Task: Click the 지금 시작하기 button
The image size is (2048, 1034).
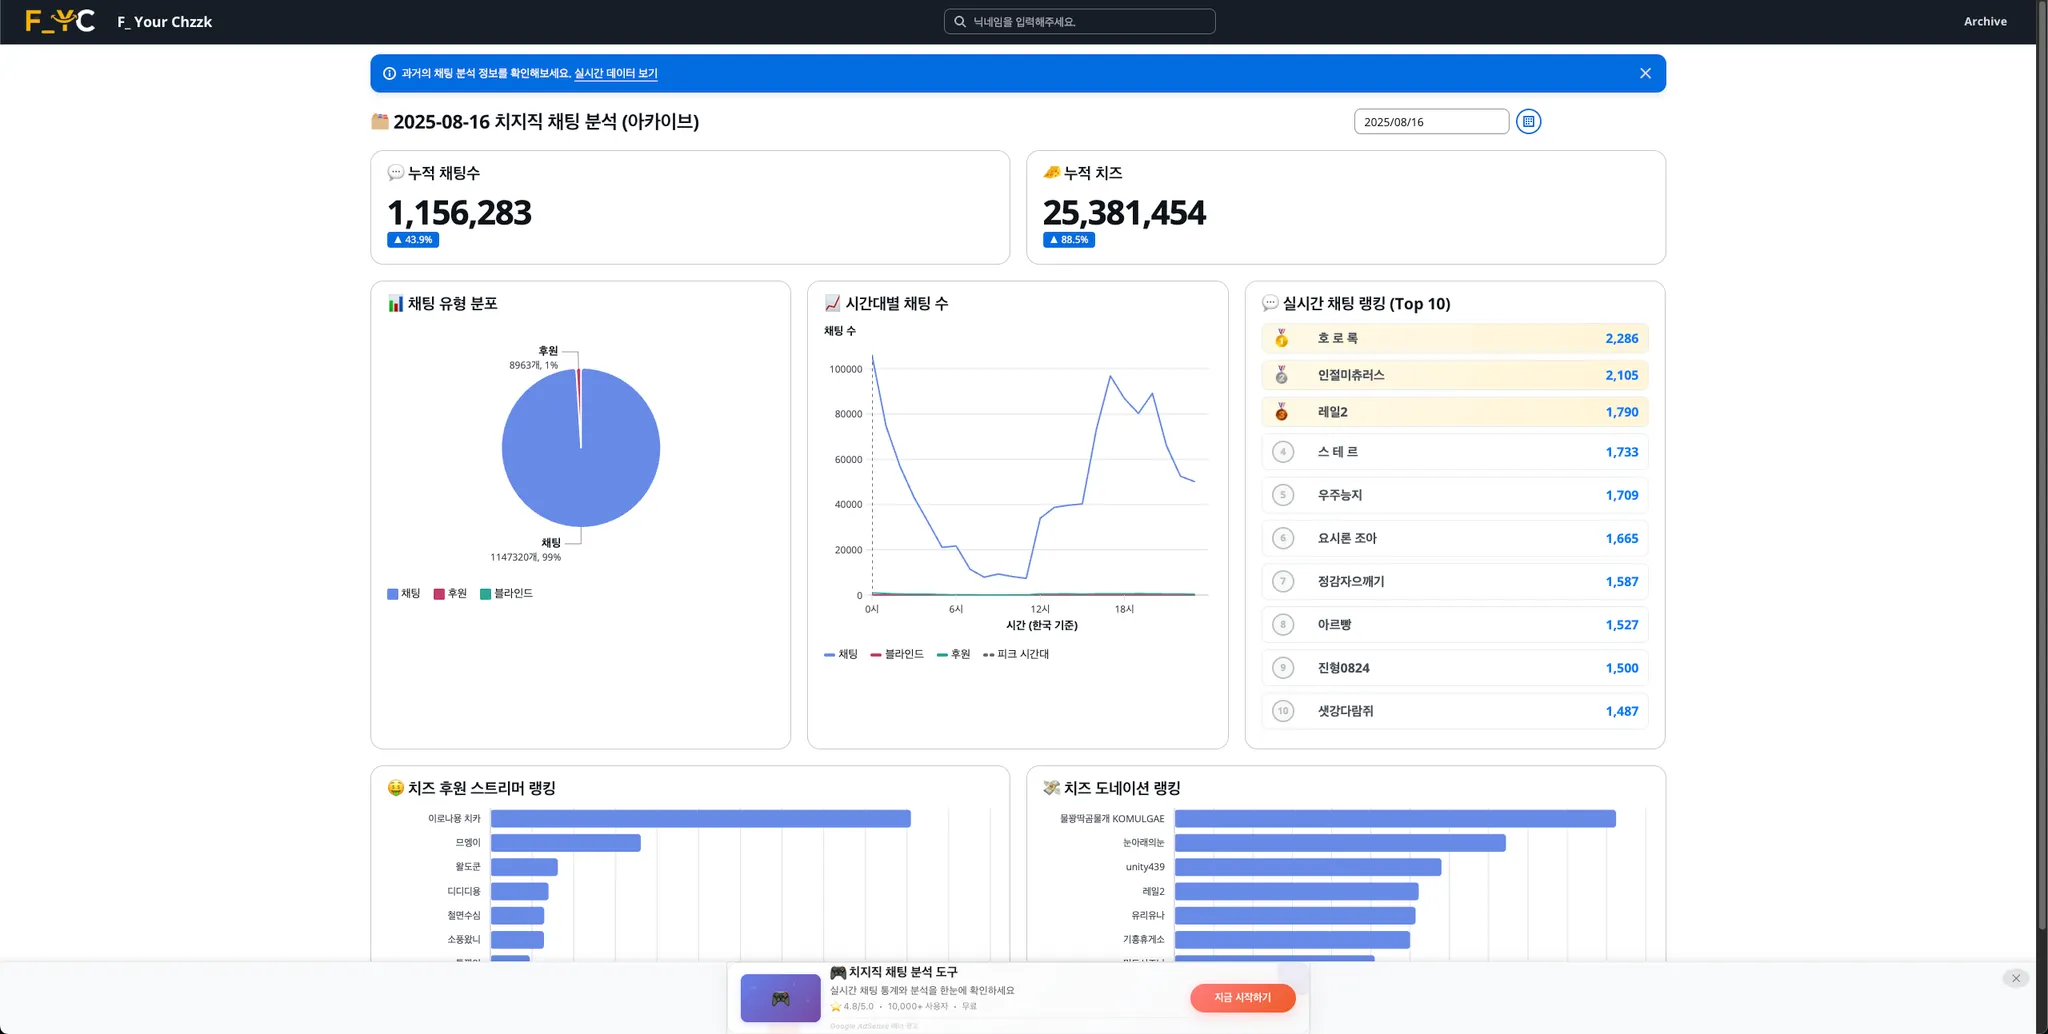Action: click(1242, 998)
